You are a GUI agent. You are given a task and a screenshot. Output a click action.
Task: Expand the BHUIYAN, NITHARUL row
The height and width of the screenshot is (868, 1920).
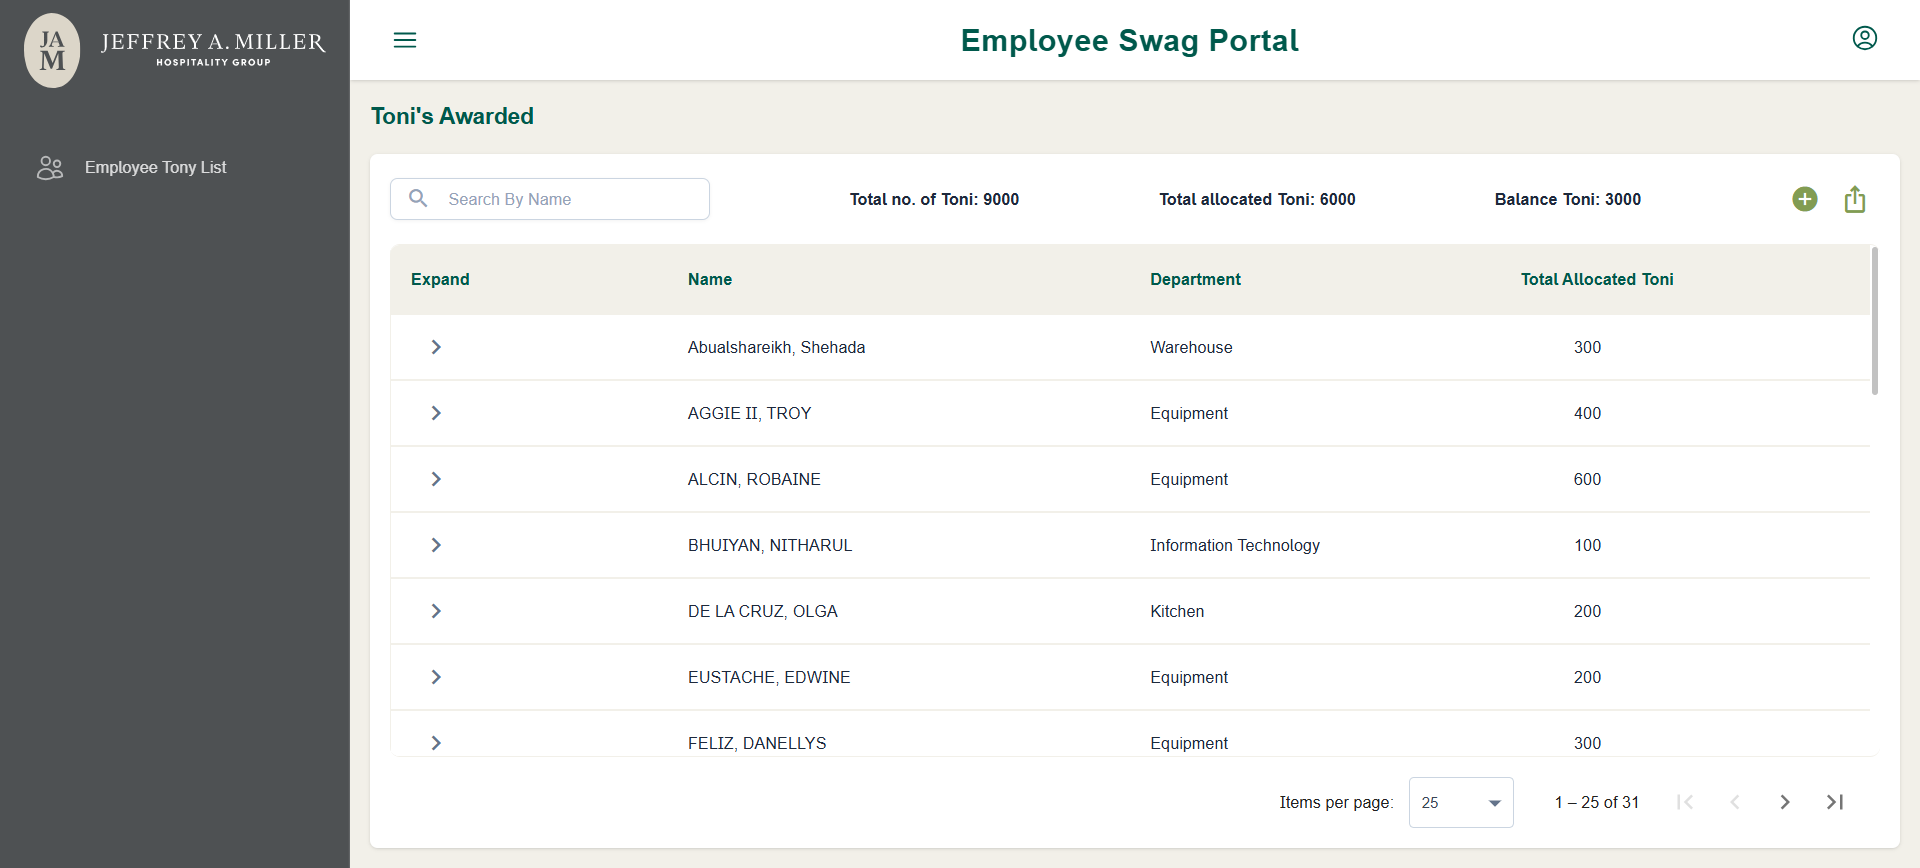click(436, 545)
